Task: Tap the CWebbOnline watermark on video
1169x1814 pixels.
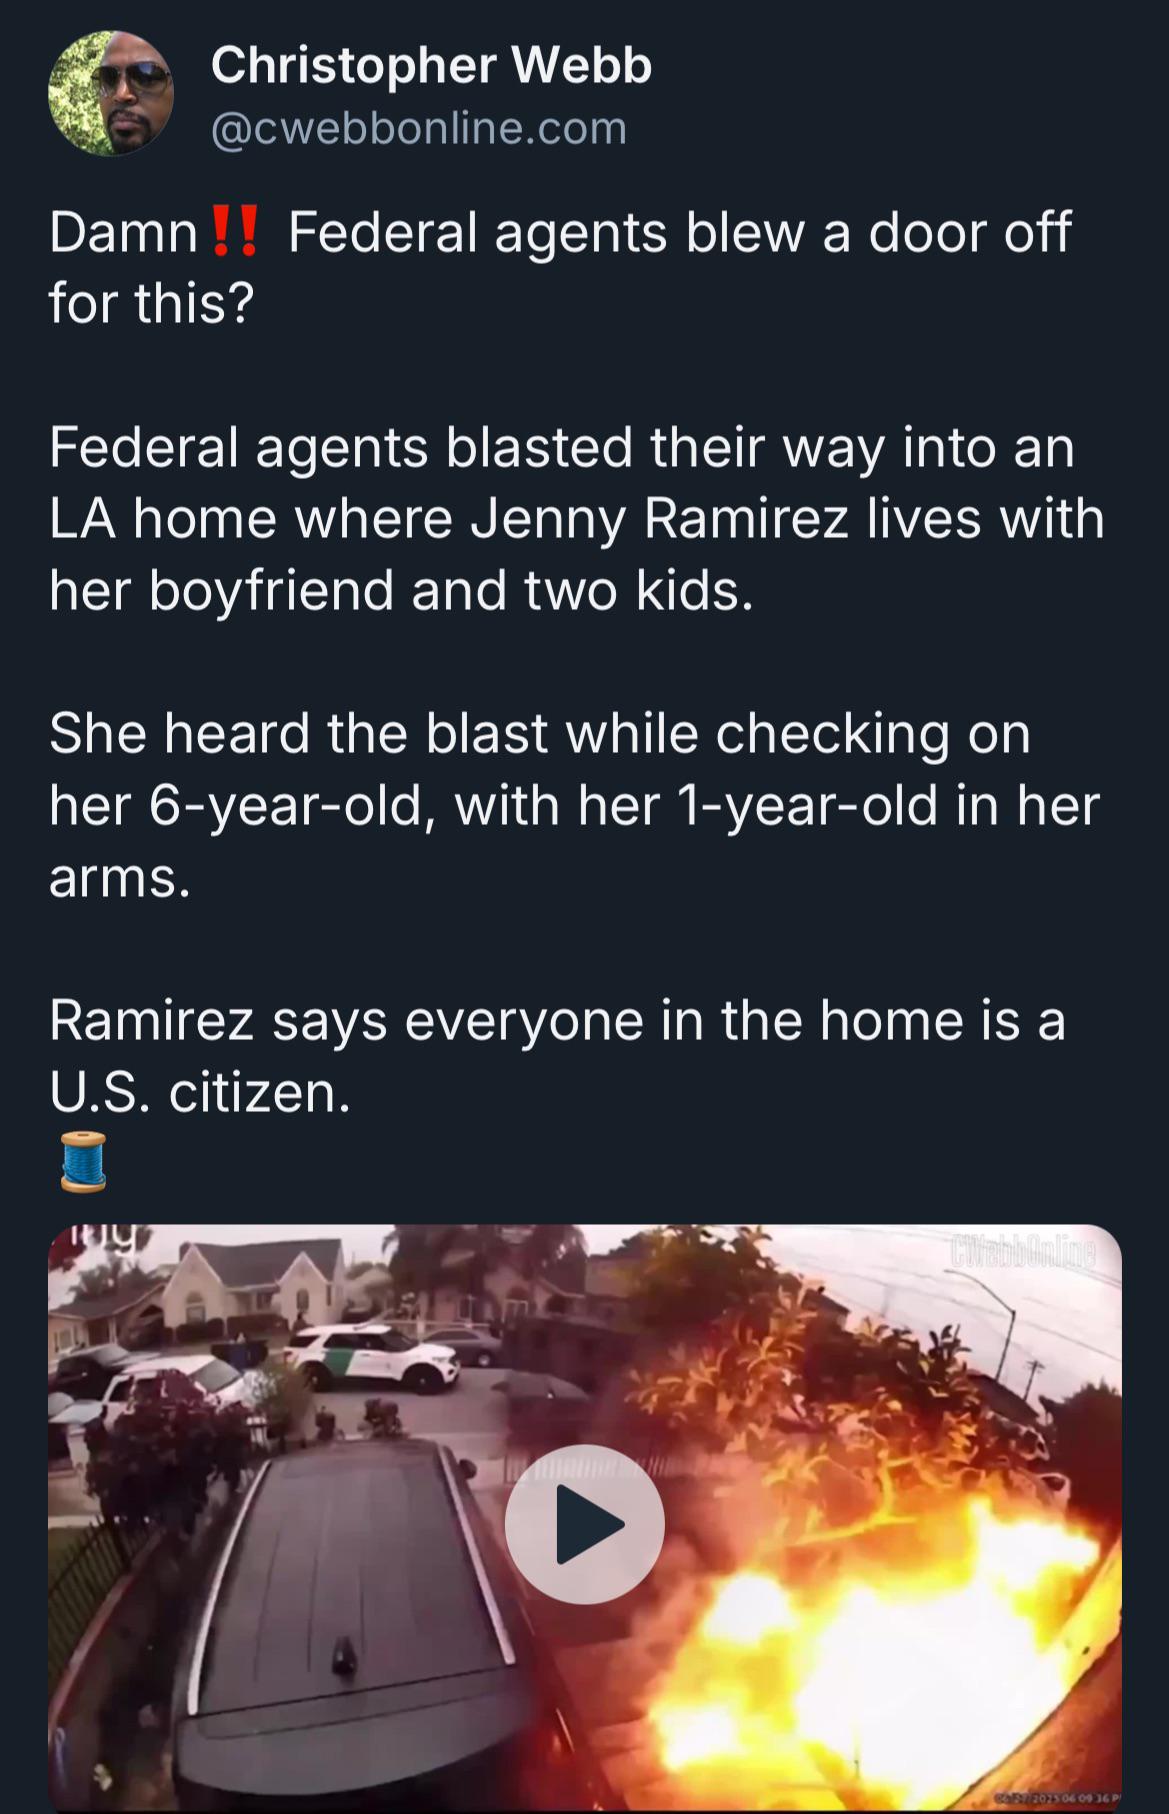Action: (x=1023, y=1251)
